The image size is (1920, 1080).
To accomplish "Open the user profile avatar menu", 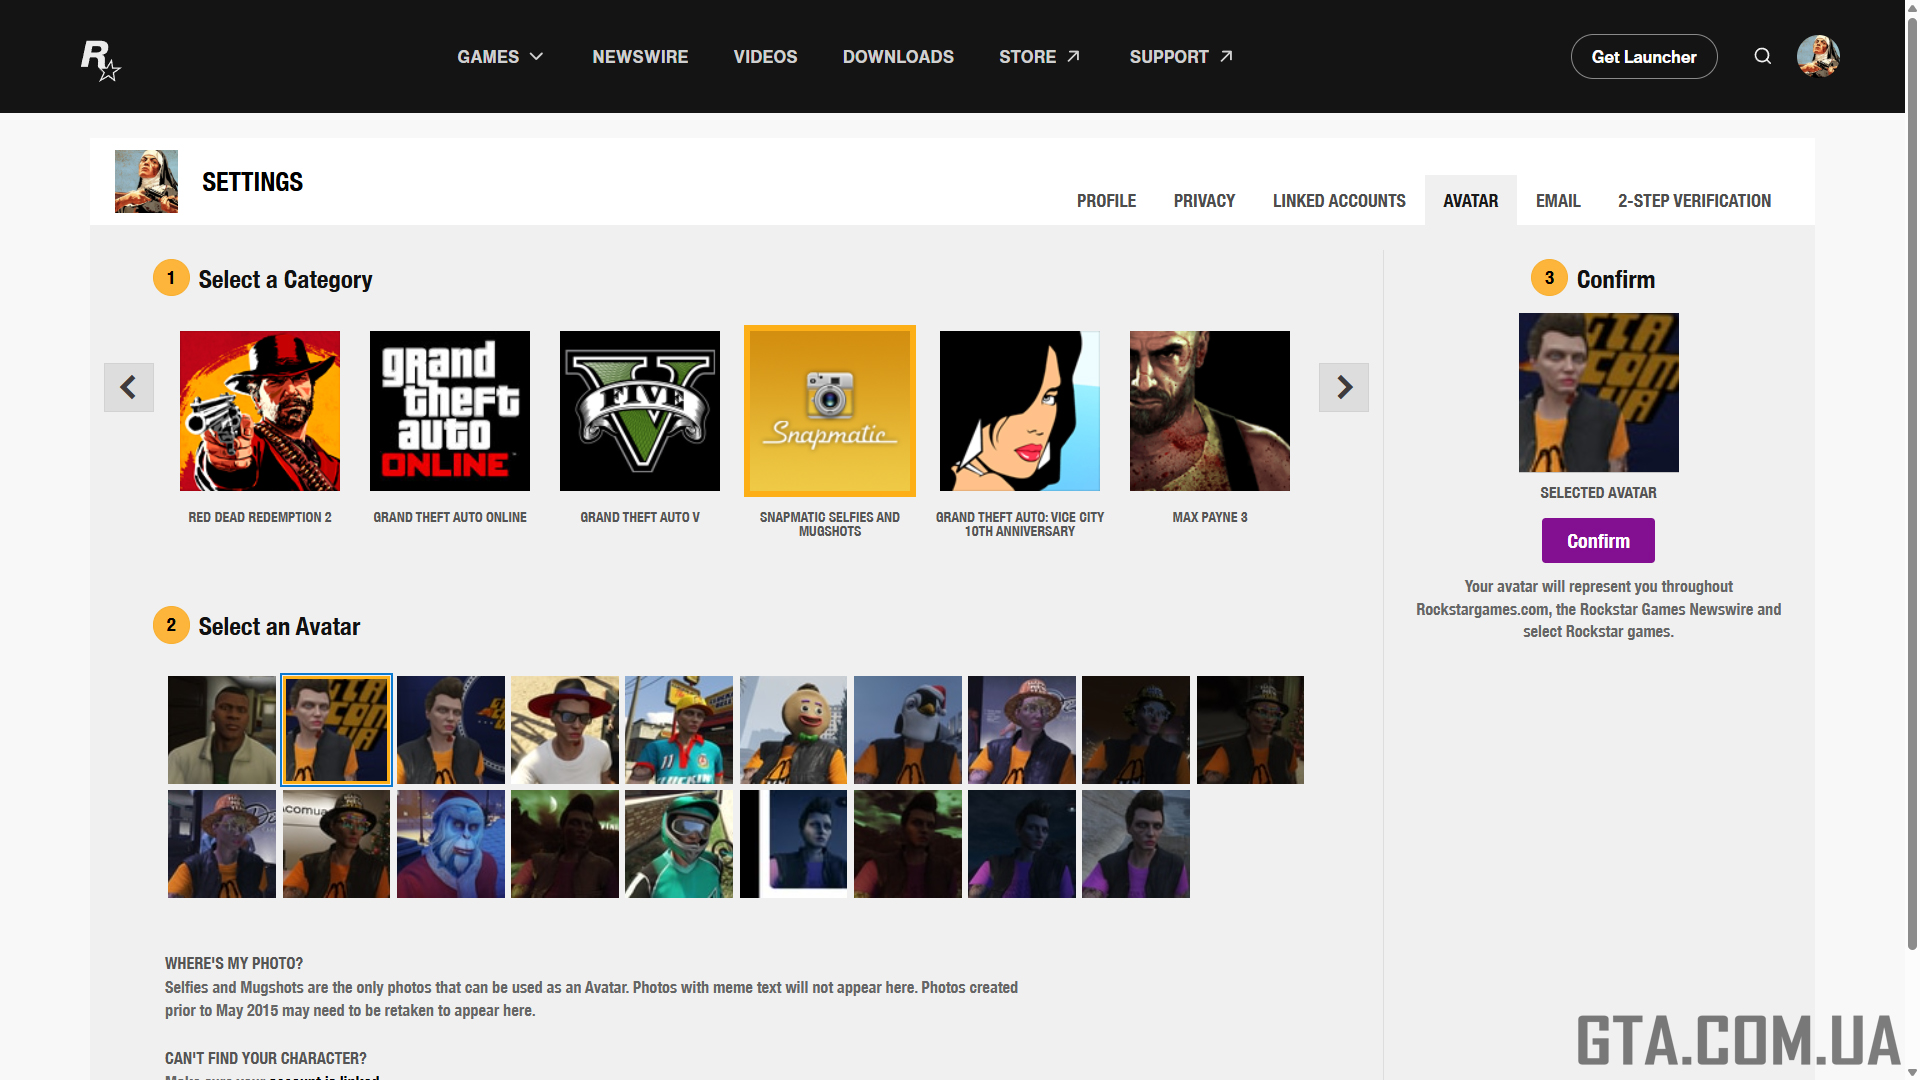I will tap(1817, 56).
